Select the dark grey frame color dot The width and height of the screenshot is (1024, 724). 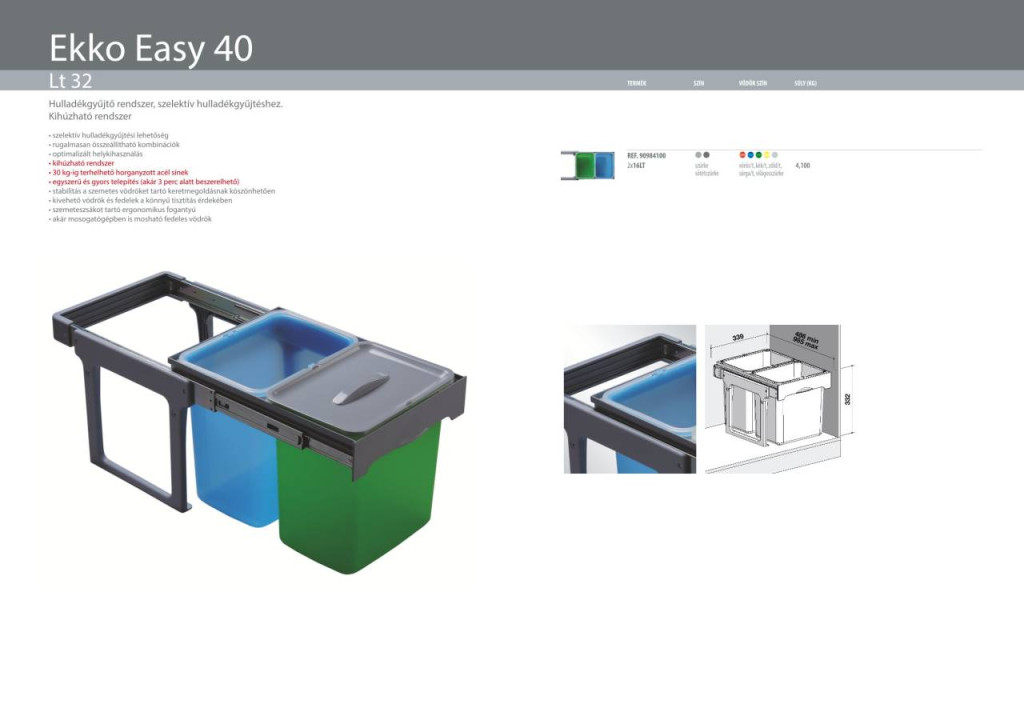point(706,155)
